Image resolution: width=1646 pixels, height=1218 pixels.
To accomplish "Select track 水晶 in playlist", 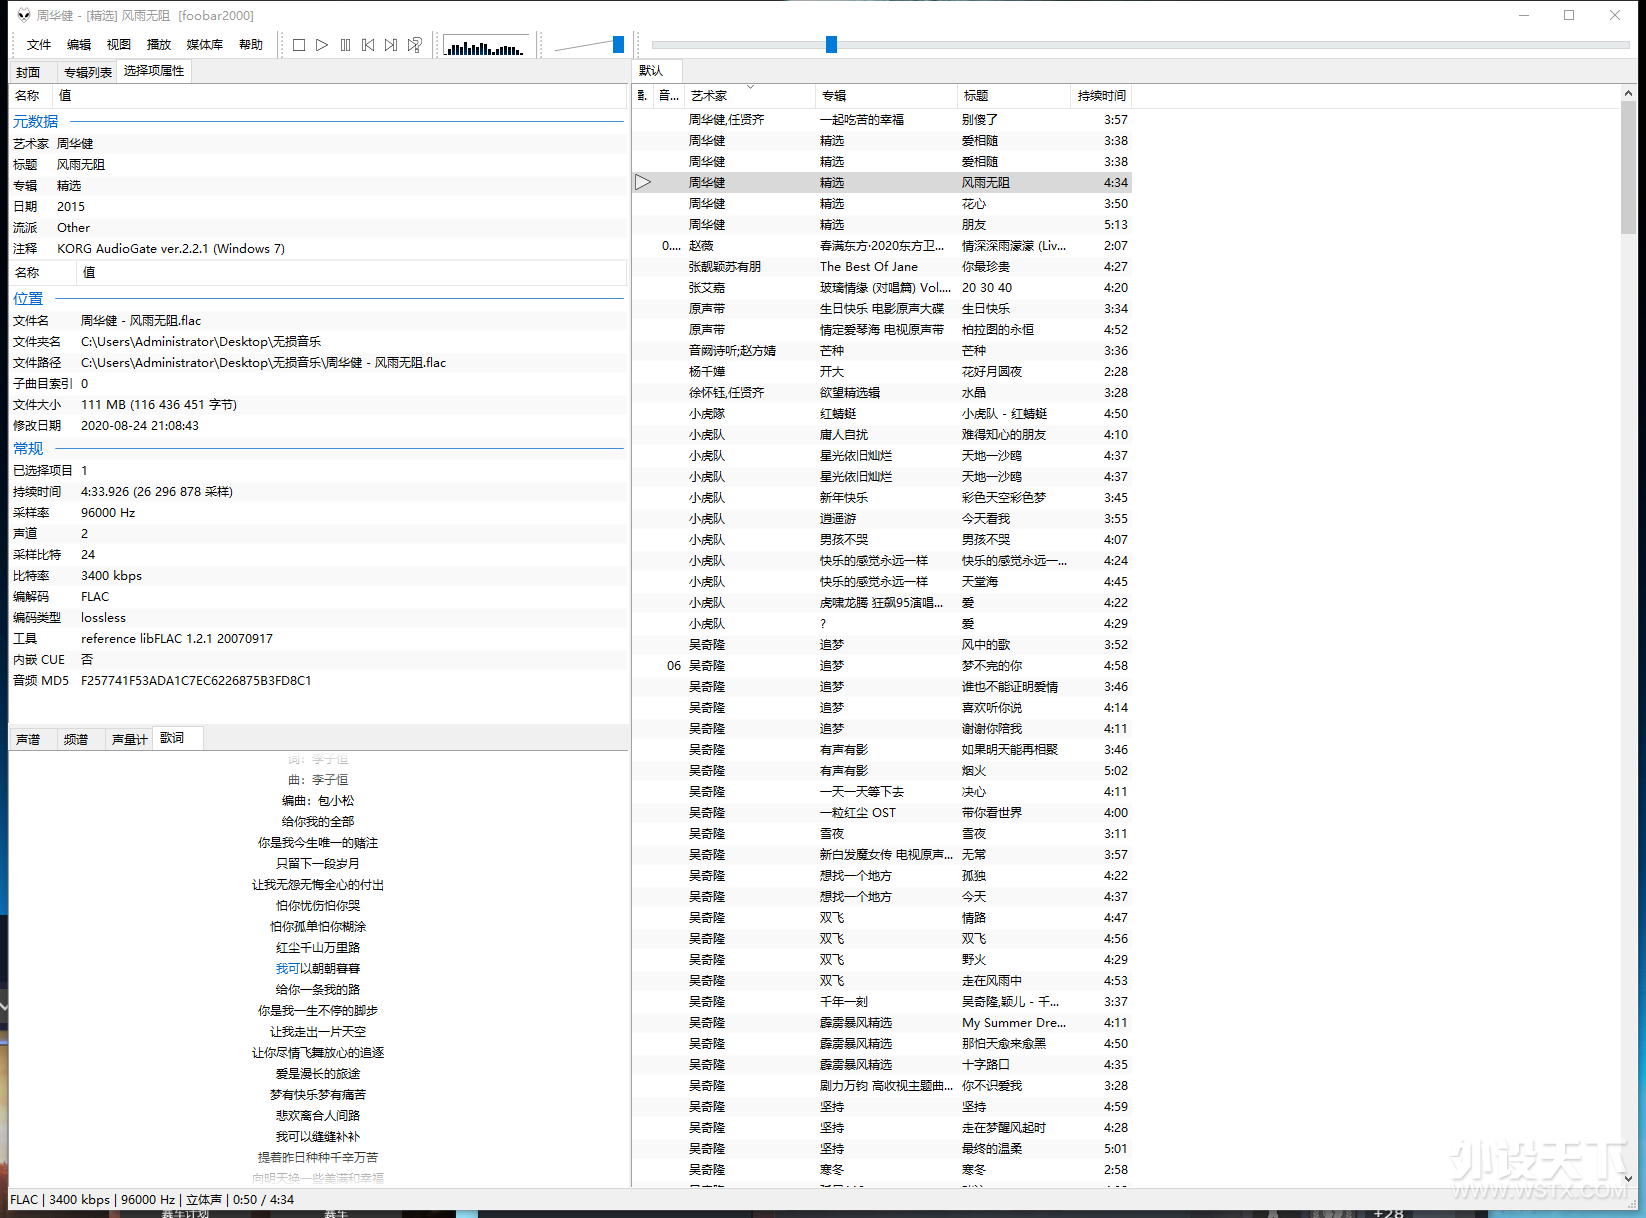I will pyautogui.click(x=882, y=392).
